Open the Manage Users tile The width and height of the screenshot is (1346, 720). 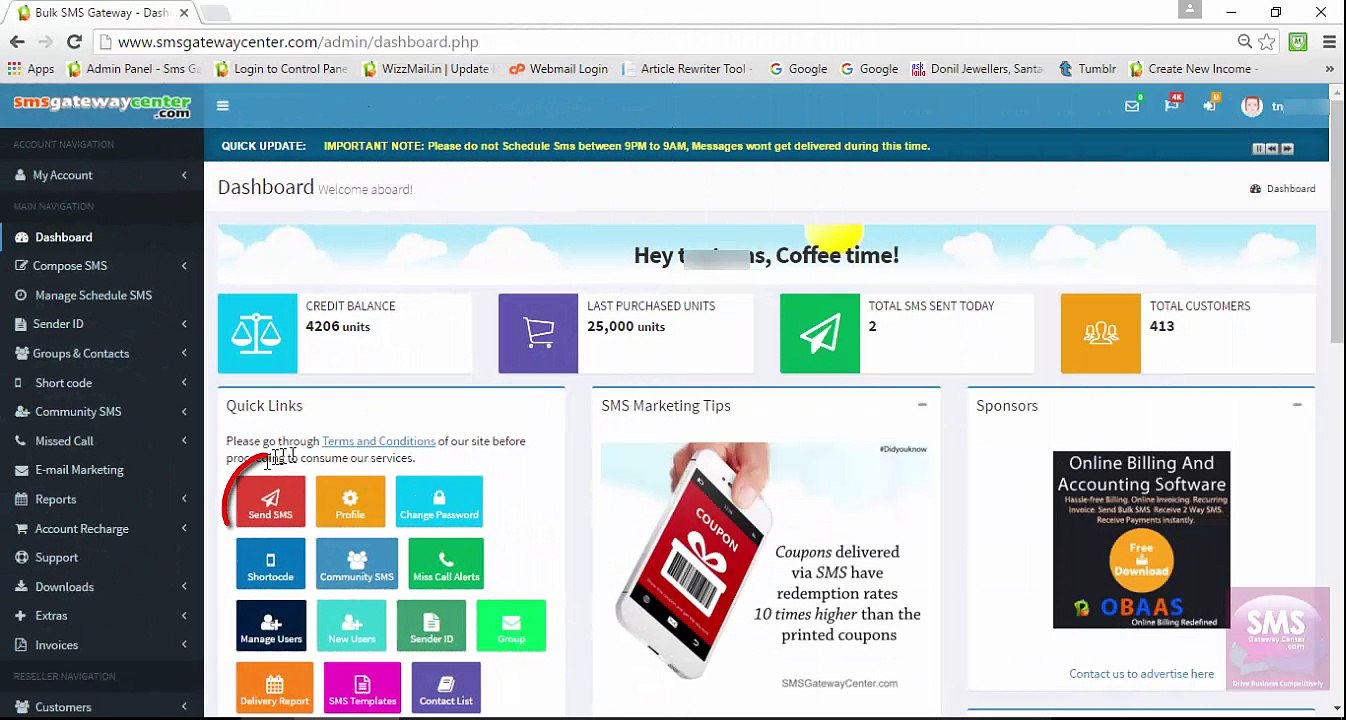coord(271,626)
